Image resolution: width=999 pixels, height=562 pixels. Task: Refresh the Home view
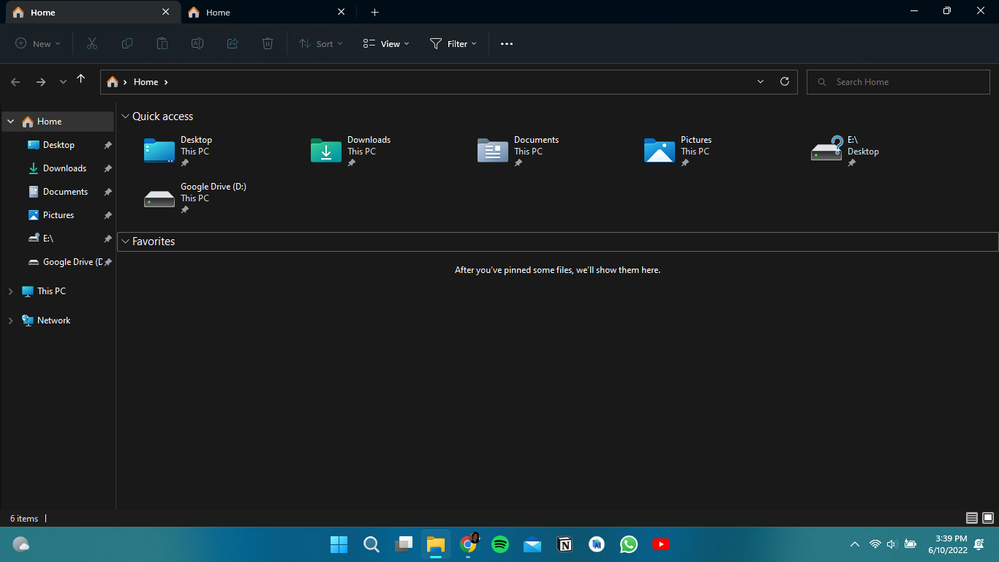click(x=784, y=82)
